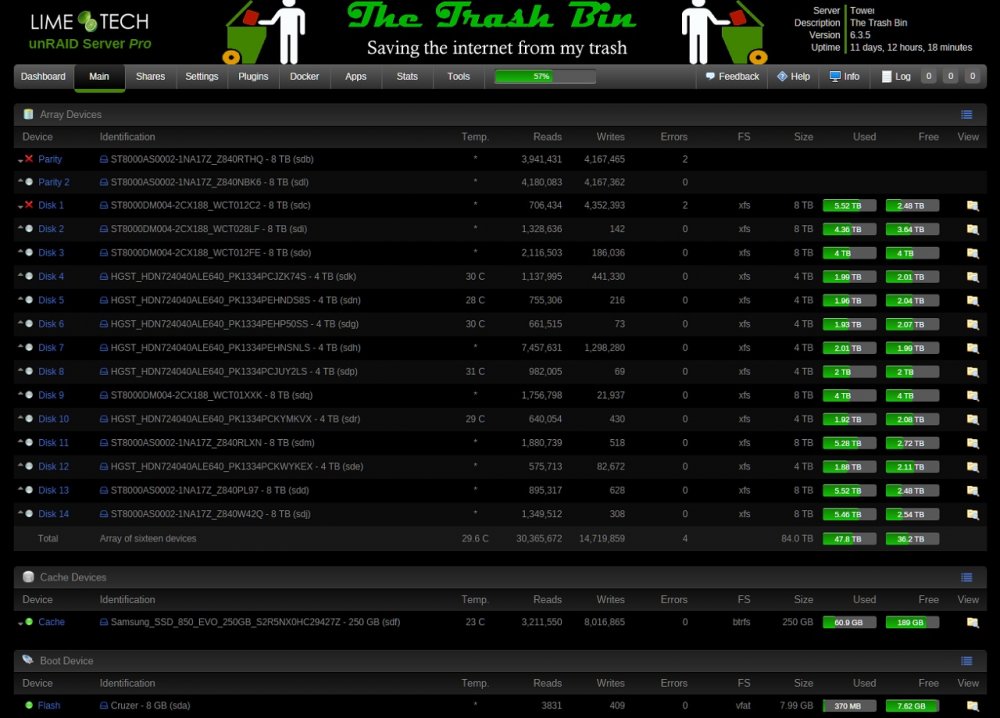
Task: Click the red X status icon for Disk 1
Action: pos(29,205)
